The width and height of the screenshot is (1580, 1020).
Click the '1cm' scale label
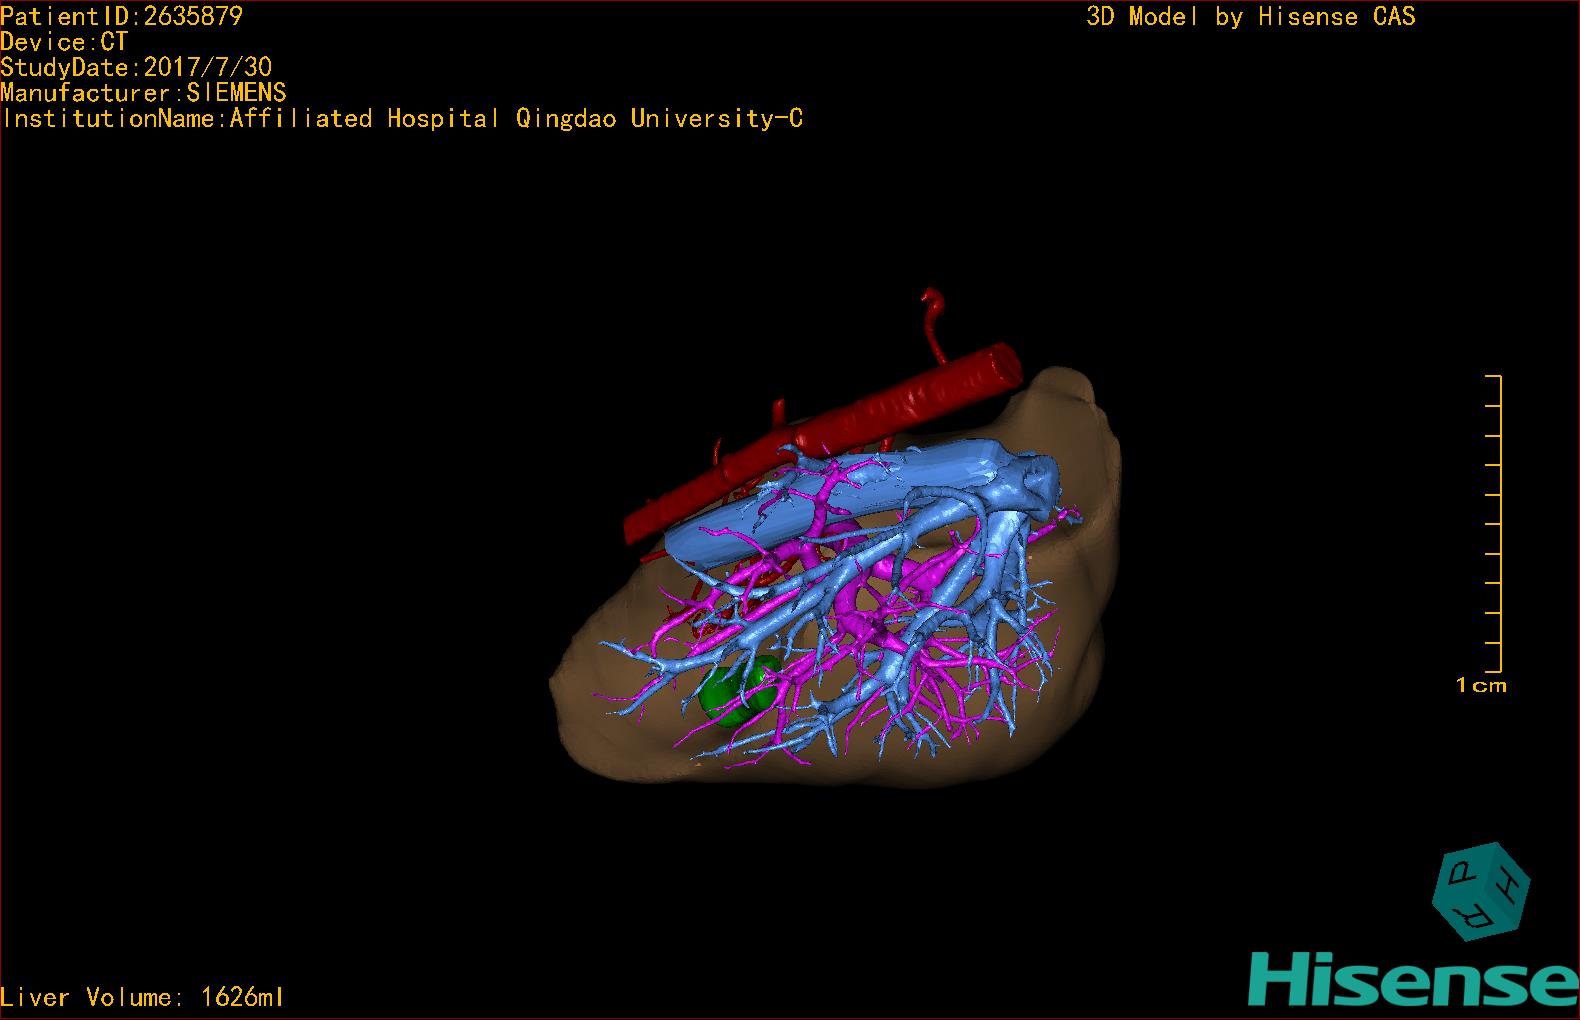click(1481, 686)
